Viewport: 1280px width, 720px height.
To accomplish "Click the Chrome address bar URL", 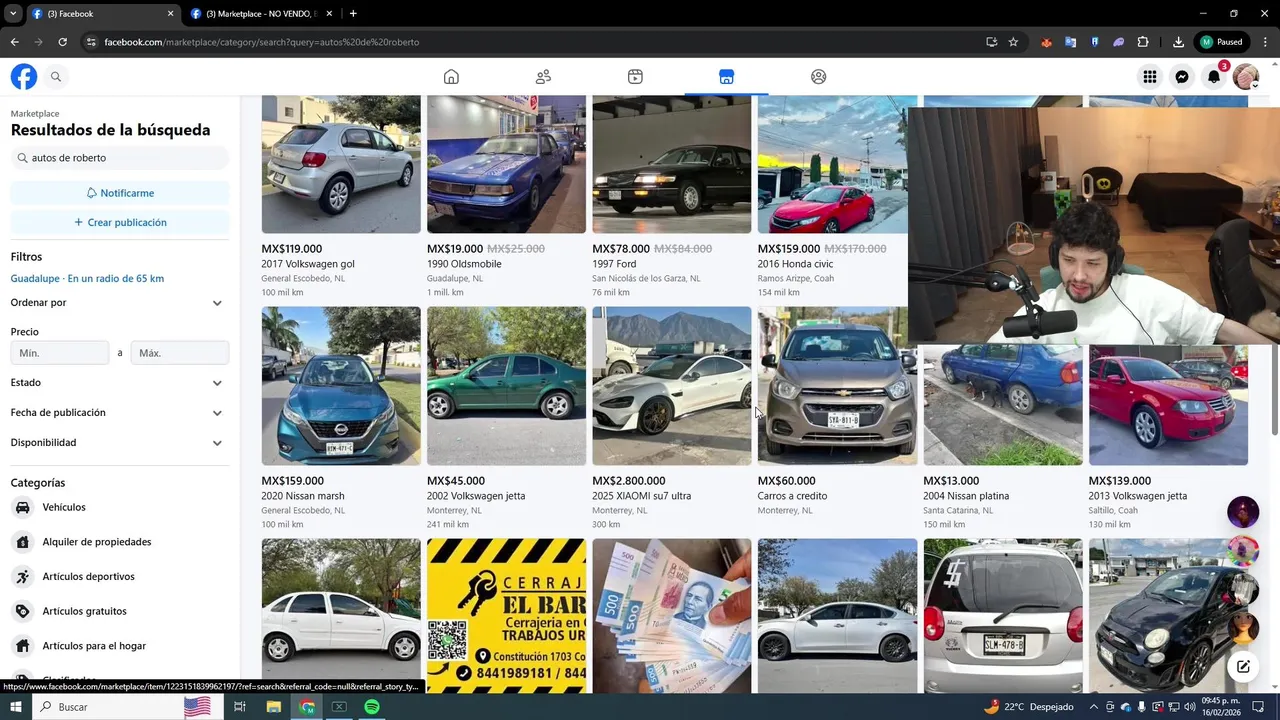I will pos(262,42).
